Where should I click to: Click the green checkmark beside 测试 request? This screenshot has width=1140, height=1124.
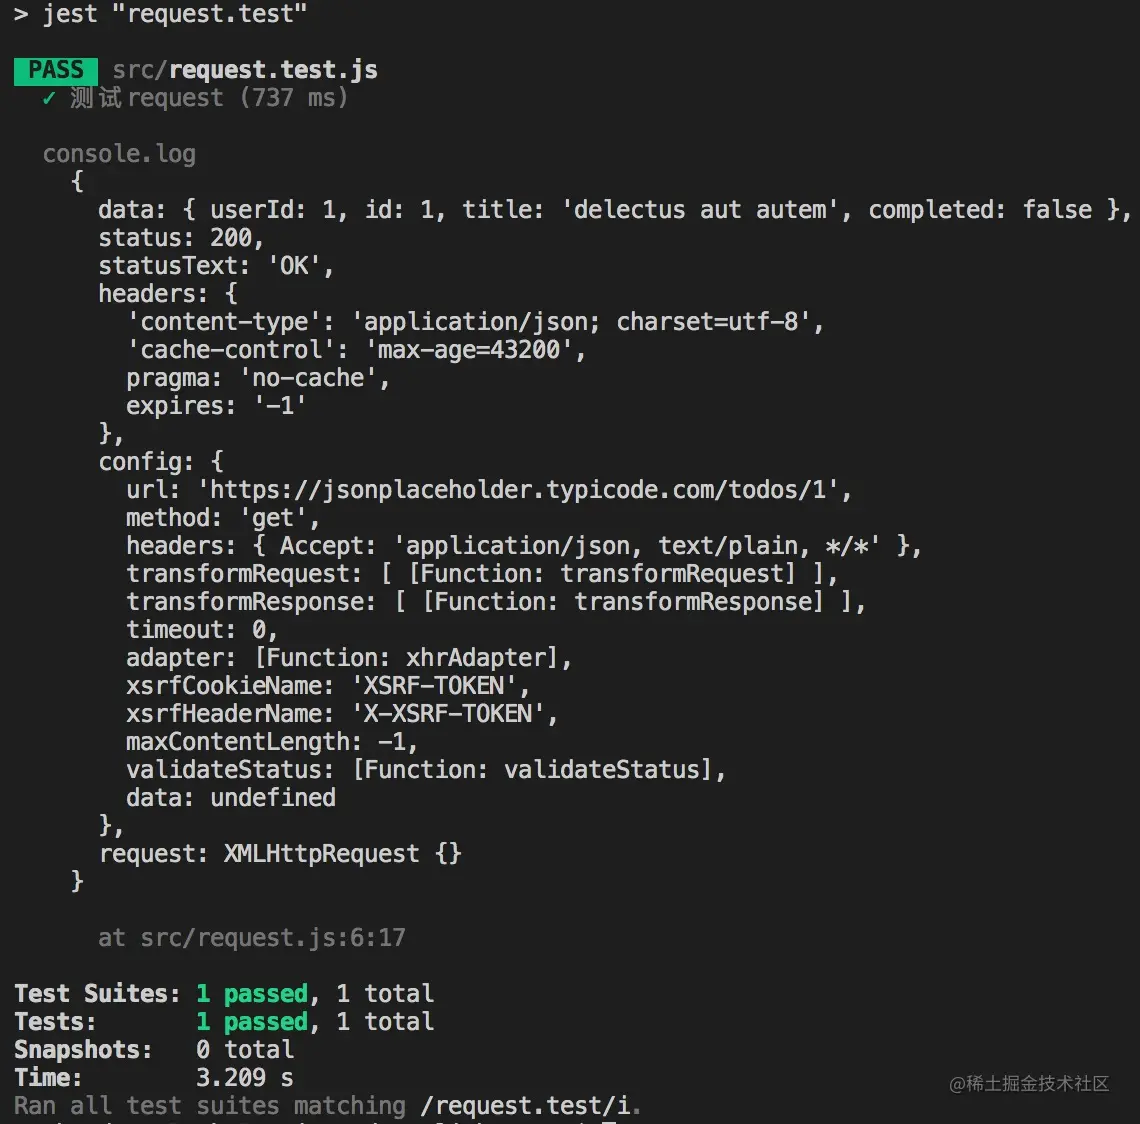(49, 98)
